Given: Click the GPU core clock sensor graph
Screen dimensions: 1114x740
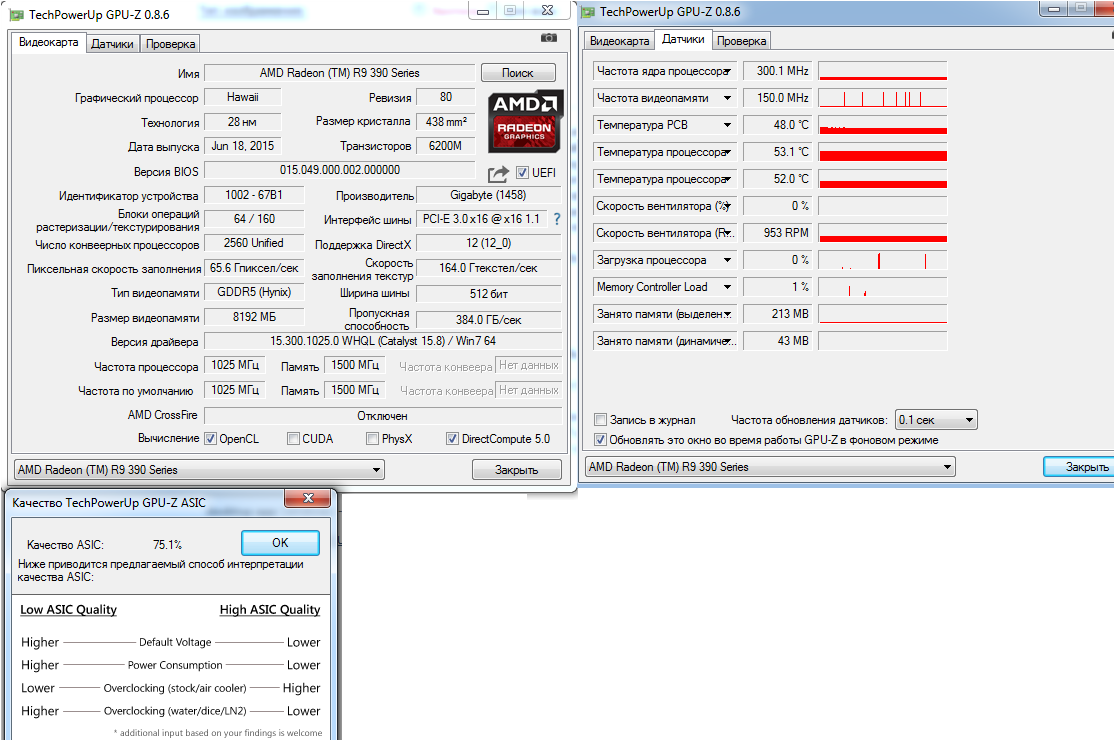Looking at the screenshot, I should click(x=883, y=71).
